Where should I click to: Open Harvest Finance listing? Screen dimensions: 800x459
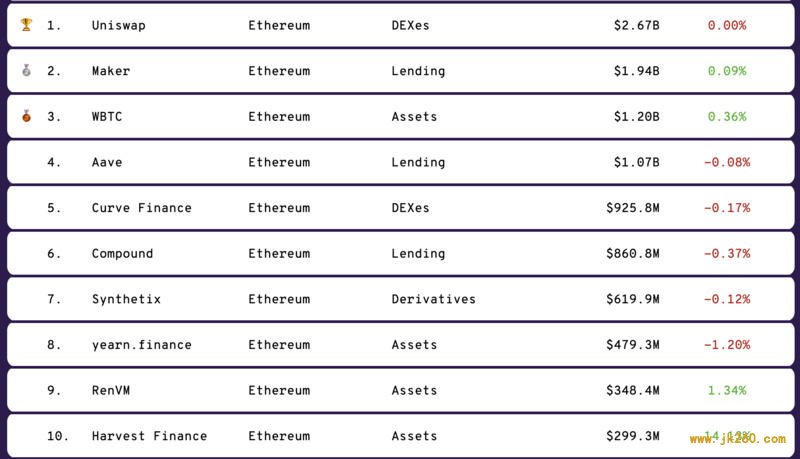point(149,436)
